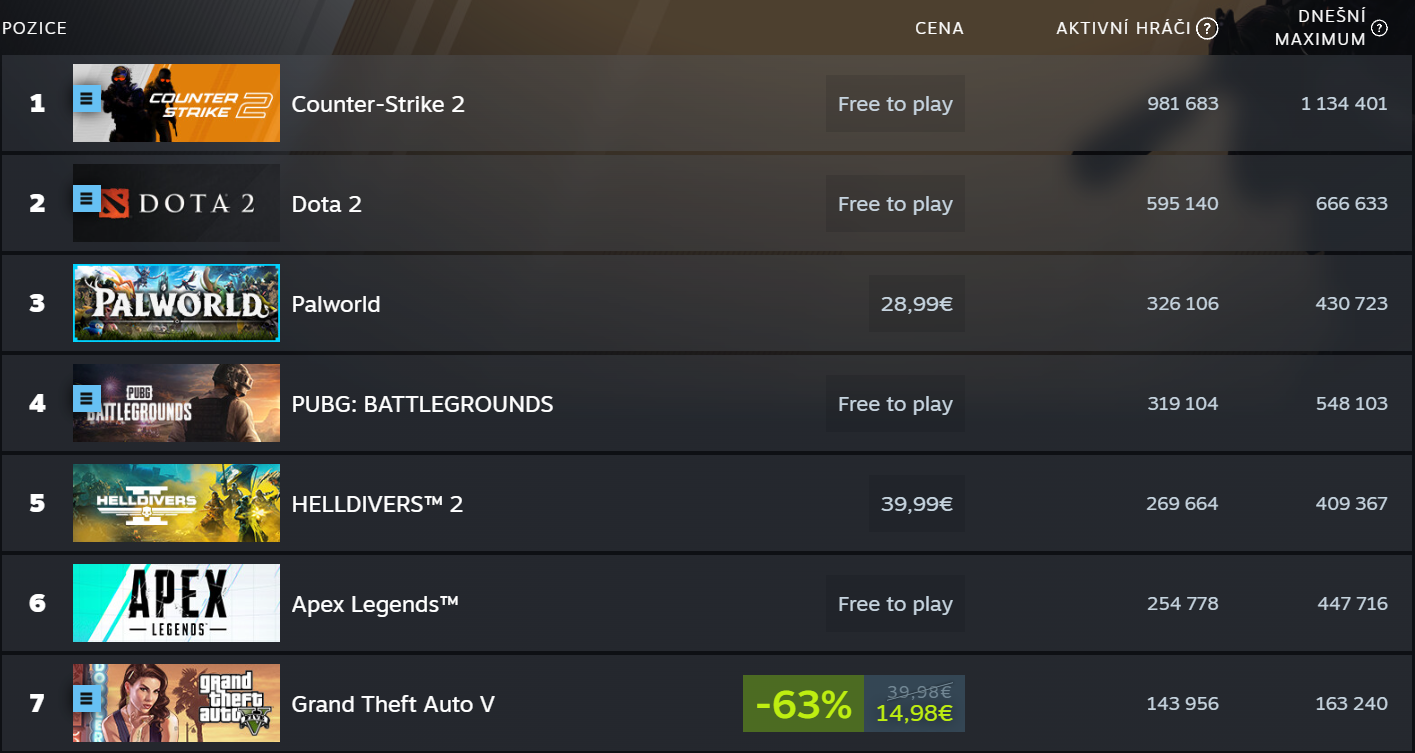Click the blue list icon on Dota 2
The height and width of the screenshot is (753, 1415).
(86, 199)
